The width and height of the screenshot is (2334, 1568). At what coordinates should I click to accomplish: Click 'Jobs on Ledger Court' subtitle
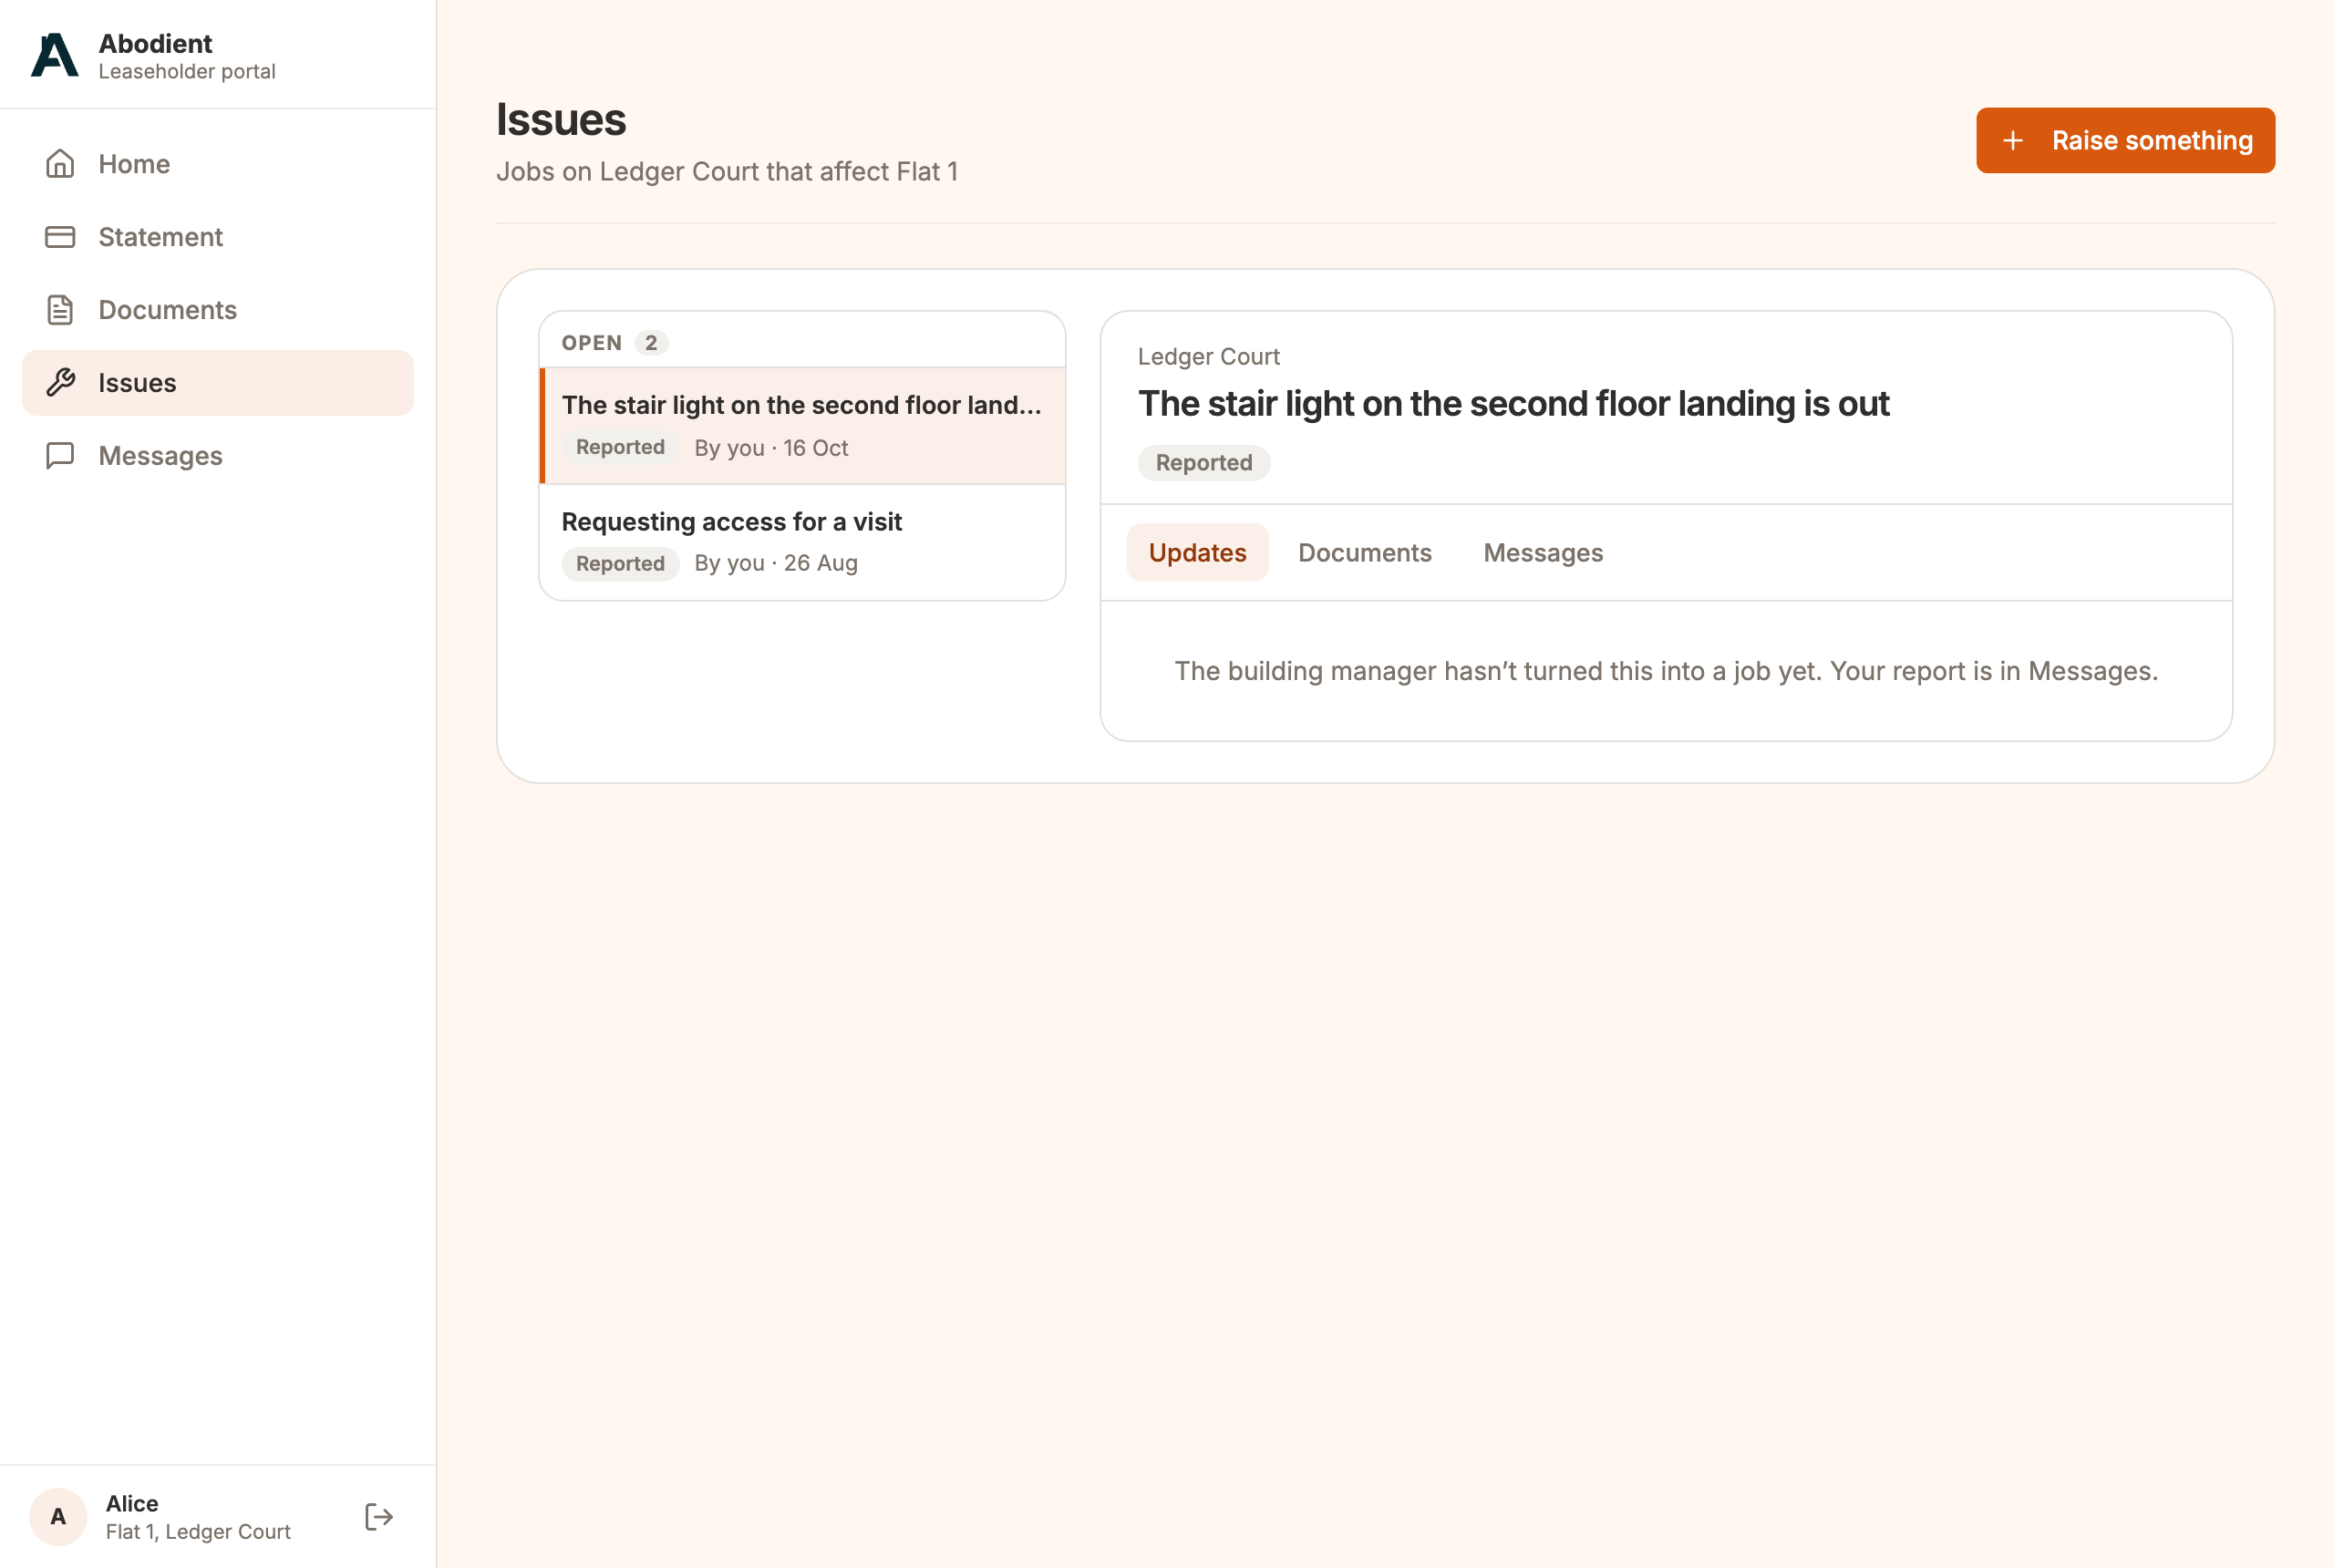(x=727, y=172)
